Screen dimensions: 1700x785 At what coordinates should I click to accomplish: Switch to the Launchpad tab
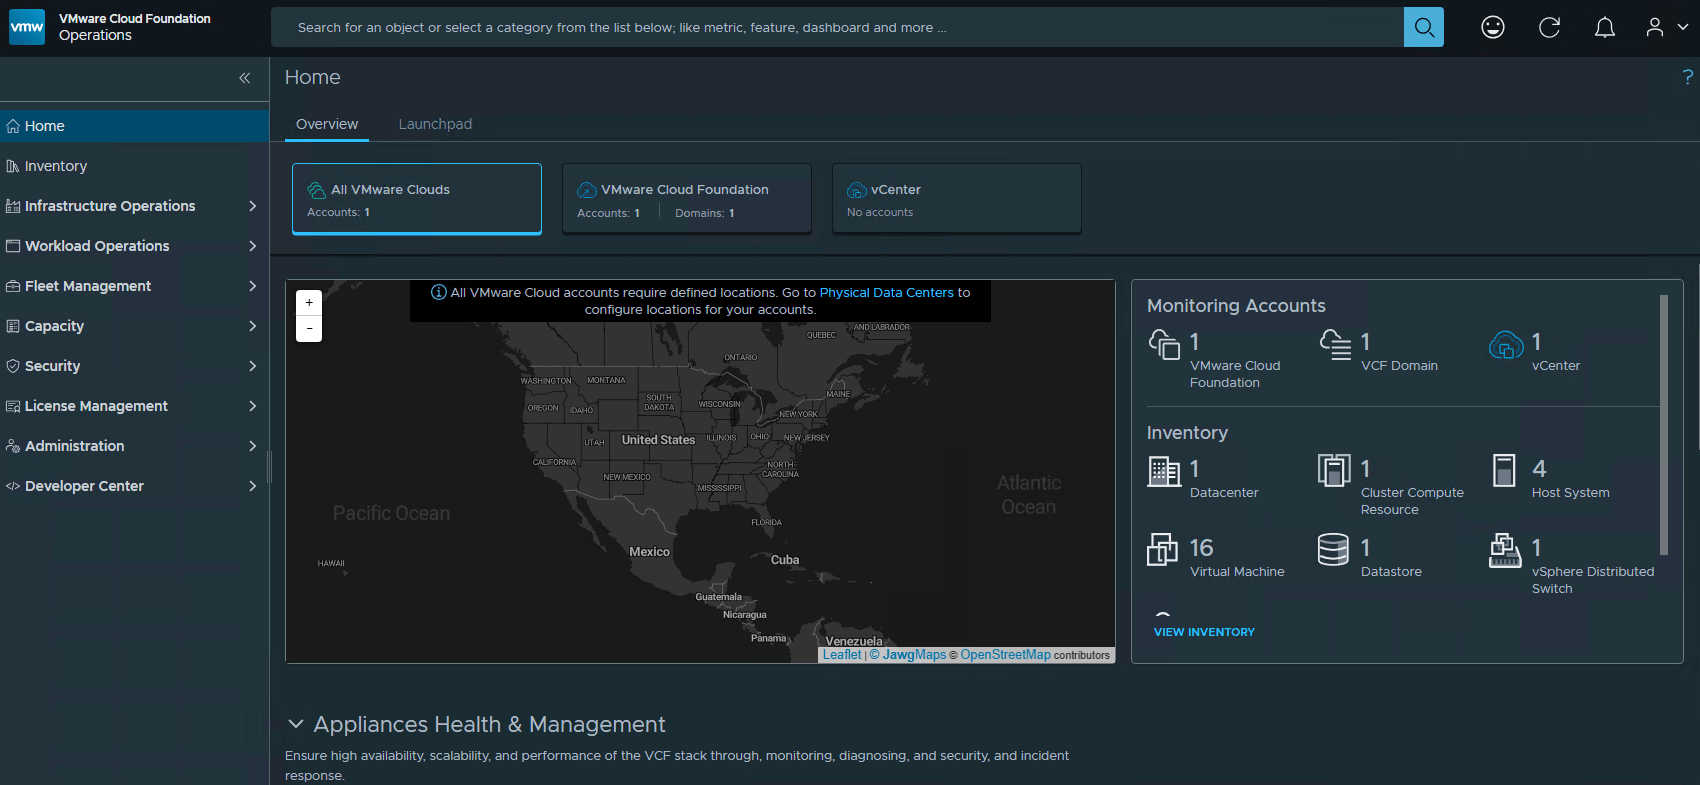click(x=435, y=124)
